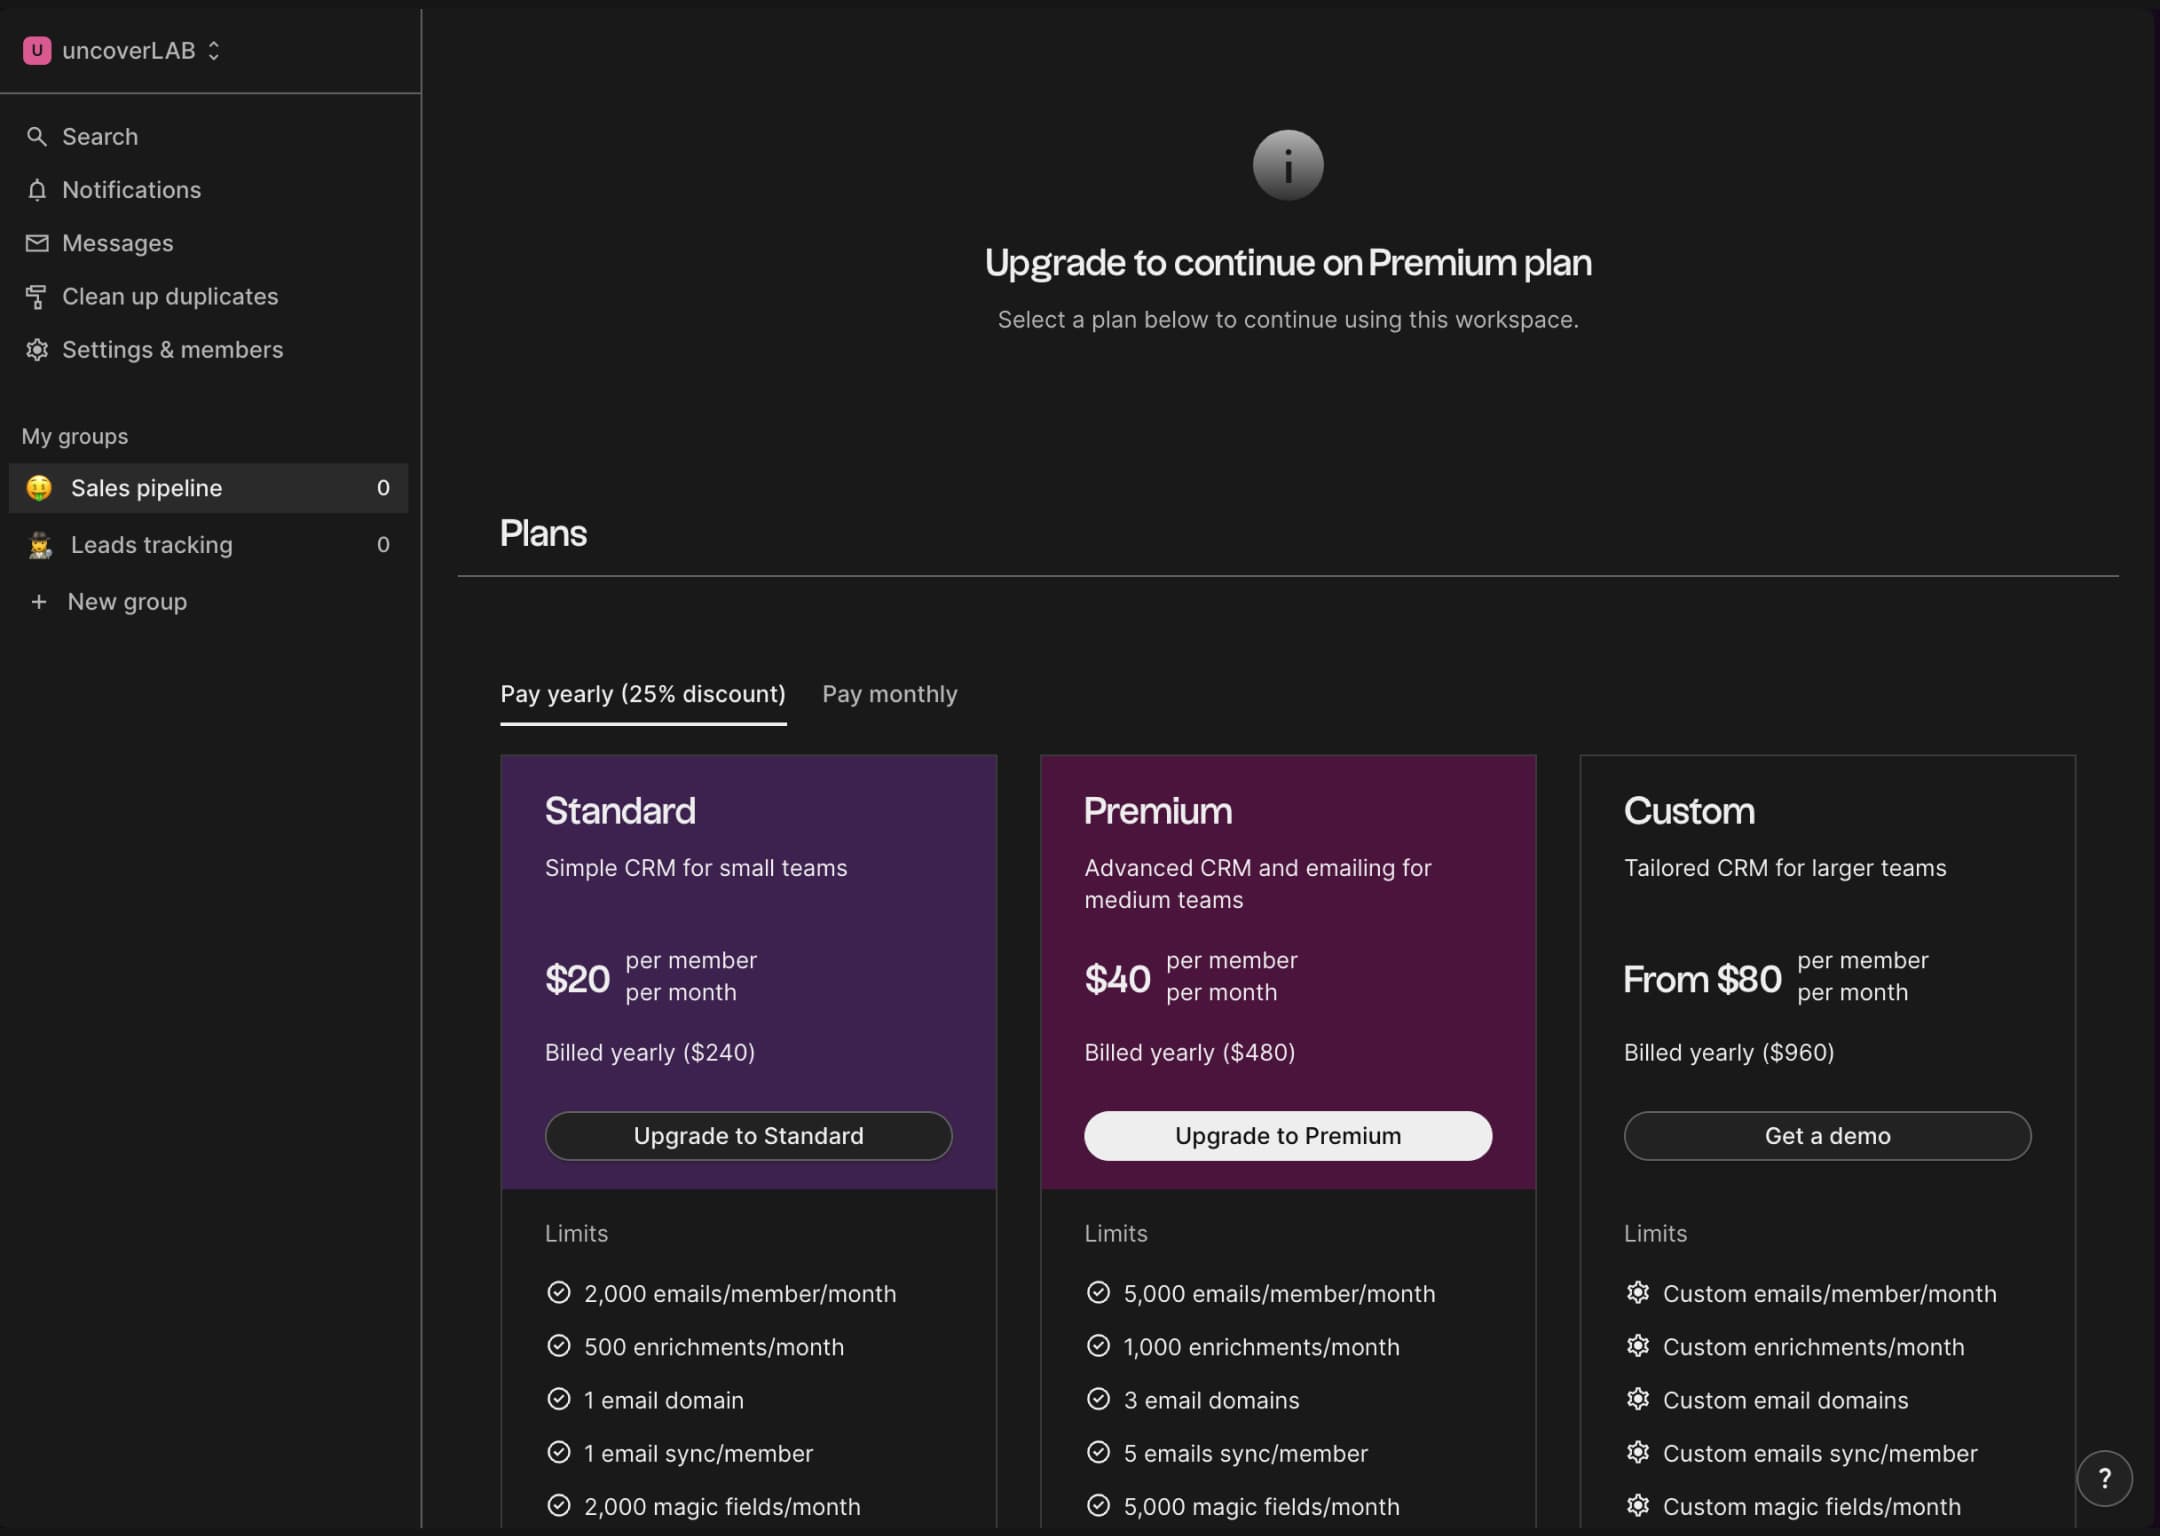The height and width of the screenshot is (1536, 2160).
Task: Click the Settings & members gear icon
Action: pyautogui.click(x=35, y=351)
